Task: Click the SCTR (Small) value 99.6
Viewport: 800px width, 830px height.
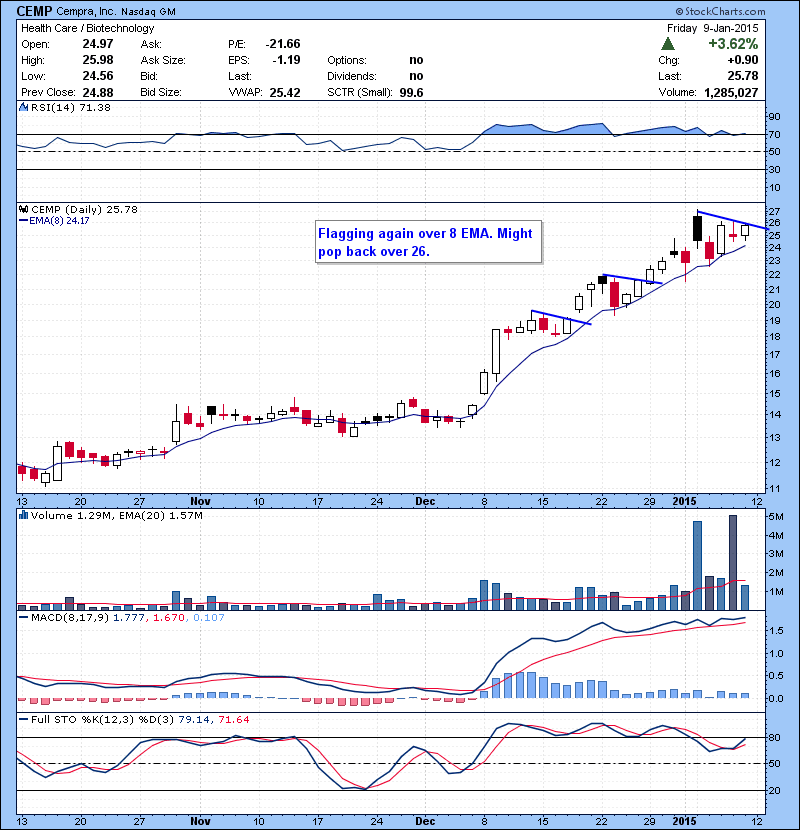Action: (411, 93)
